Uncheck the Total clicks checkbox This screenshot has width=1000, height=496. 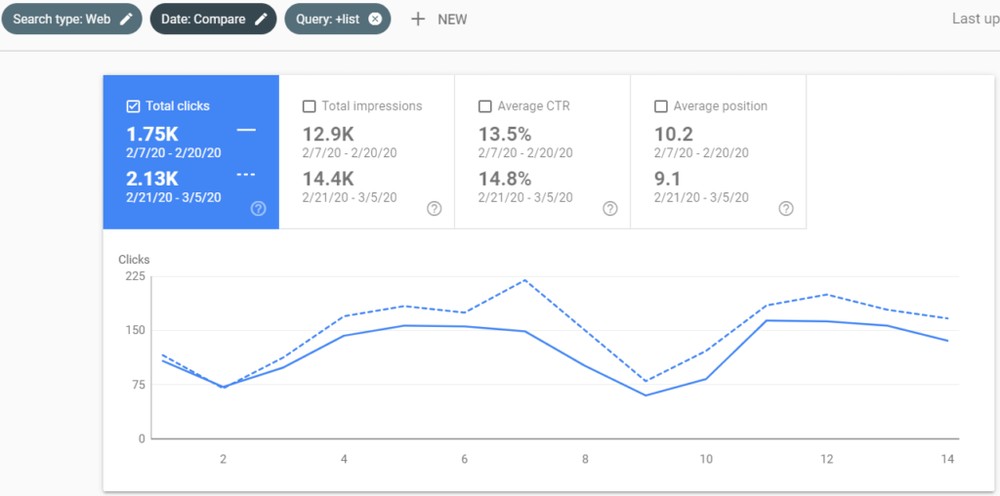tap(133, 106)
